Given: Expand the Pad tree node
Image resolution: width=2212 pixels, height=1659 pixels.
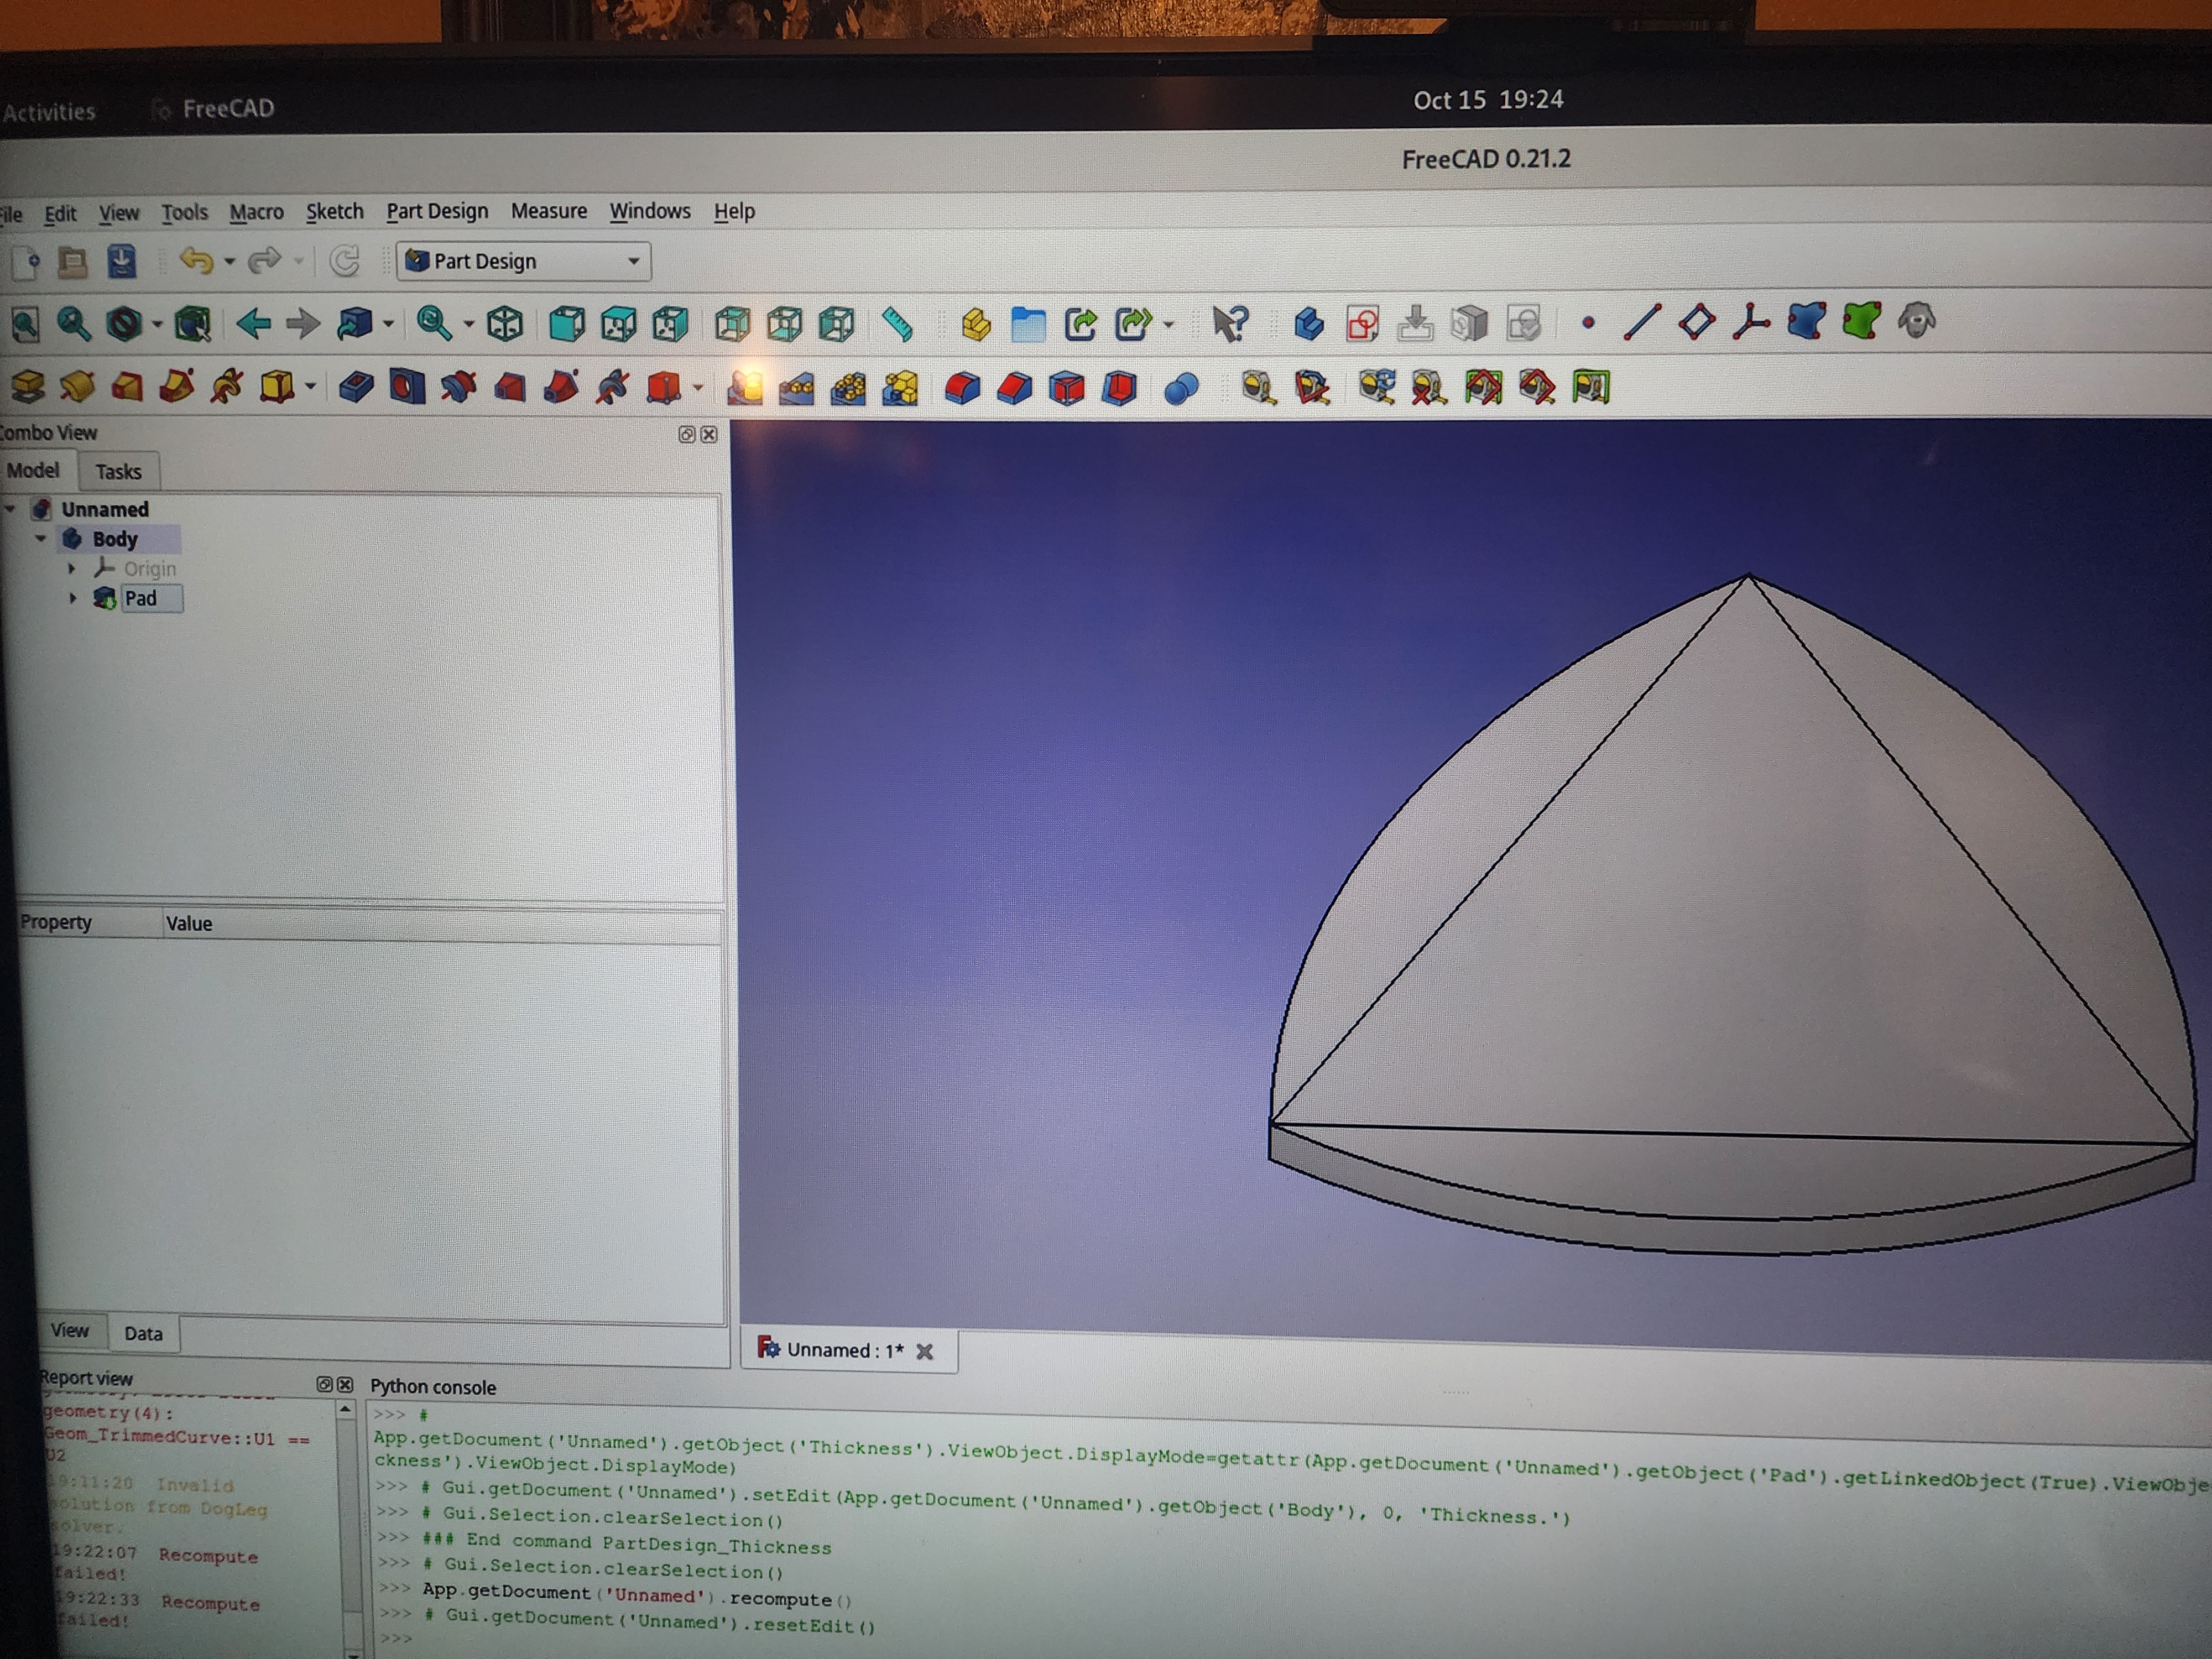Looking at the screenshot, I should [x=72, y=598].
